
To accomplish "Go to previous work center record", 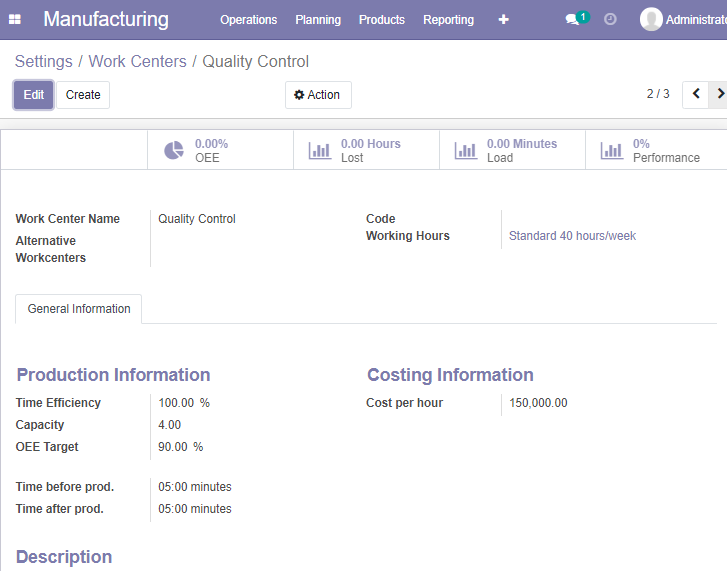I will (695, 95).
